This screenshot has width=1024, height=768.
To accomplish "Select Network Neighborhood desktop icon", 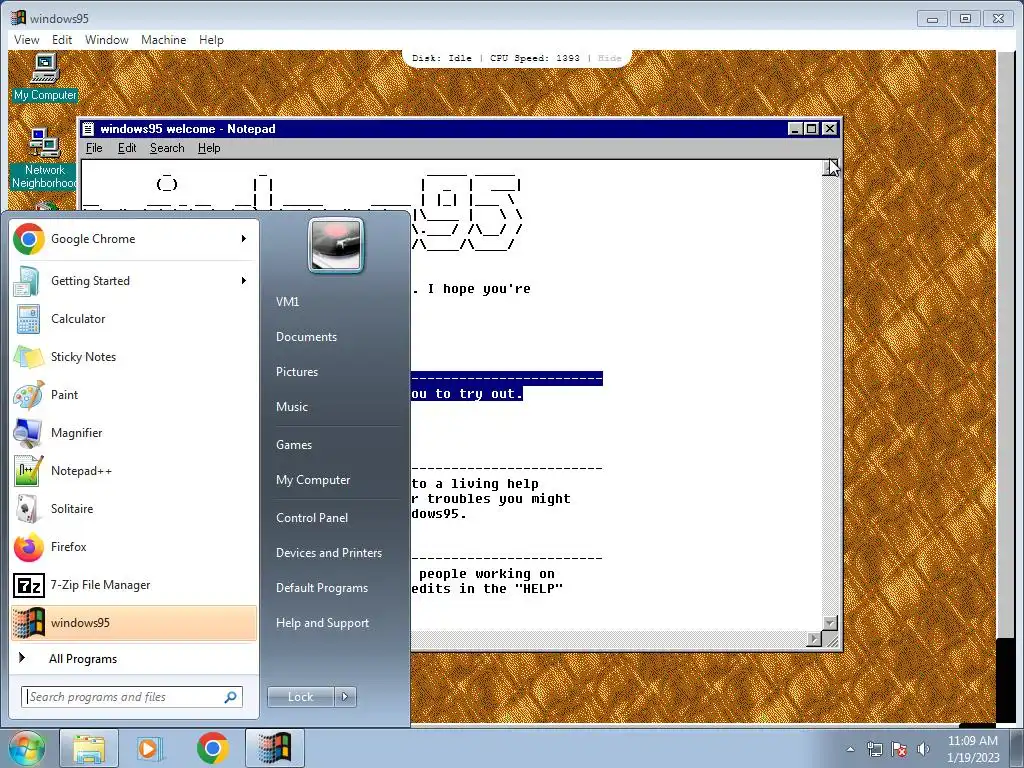I will (45, 159).
